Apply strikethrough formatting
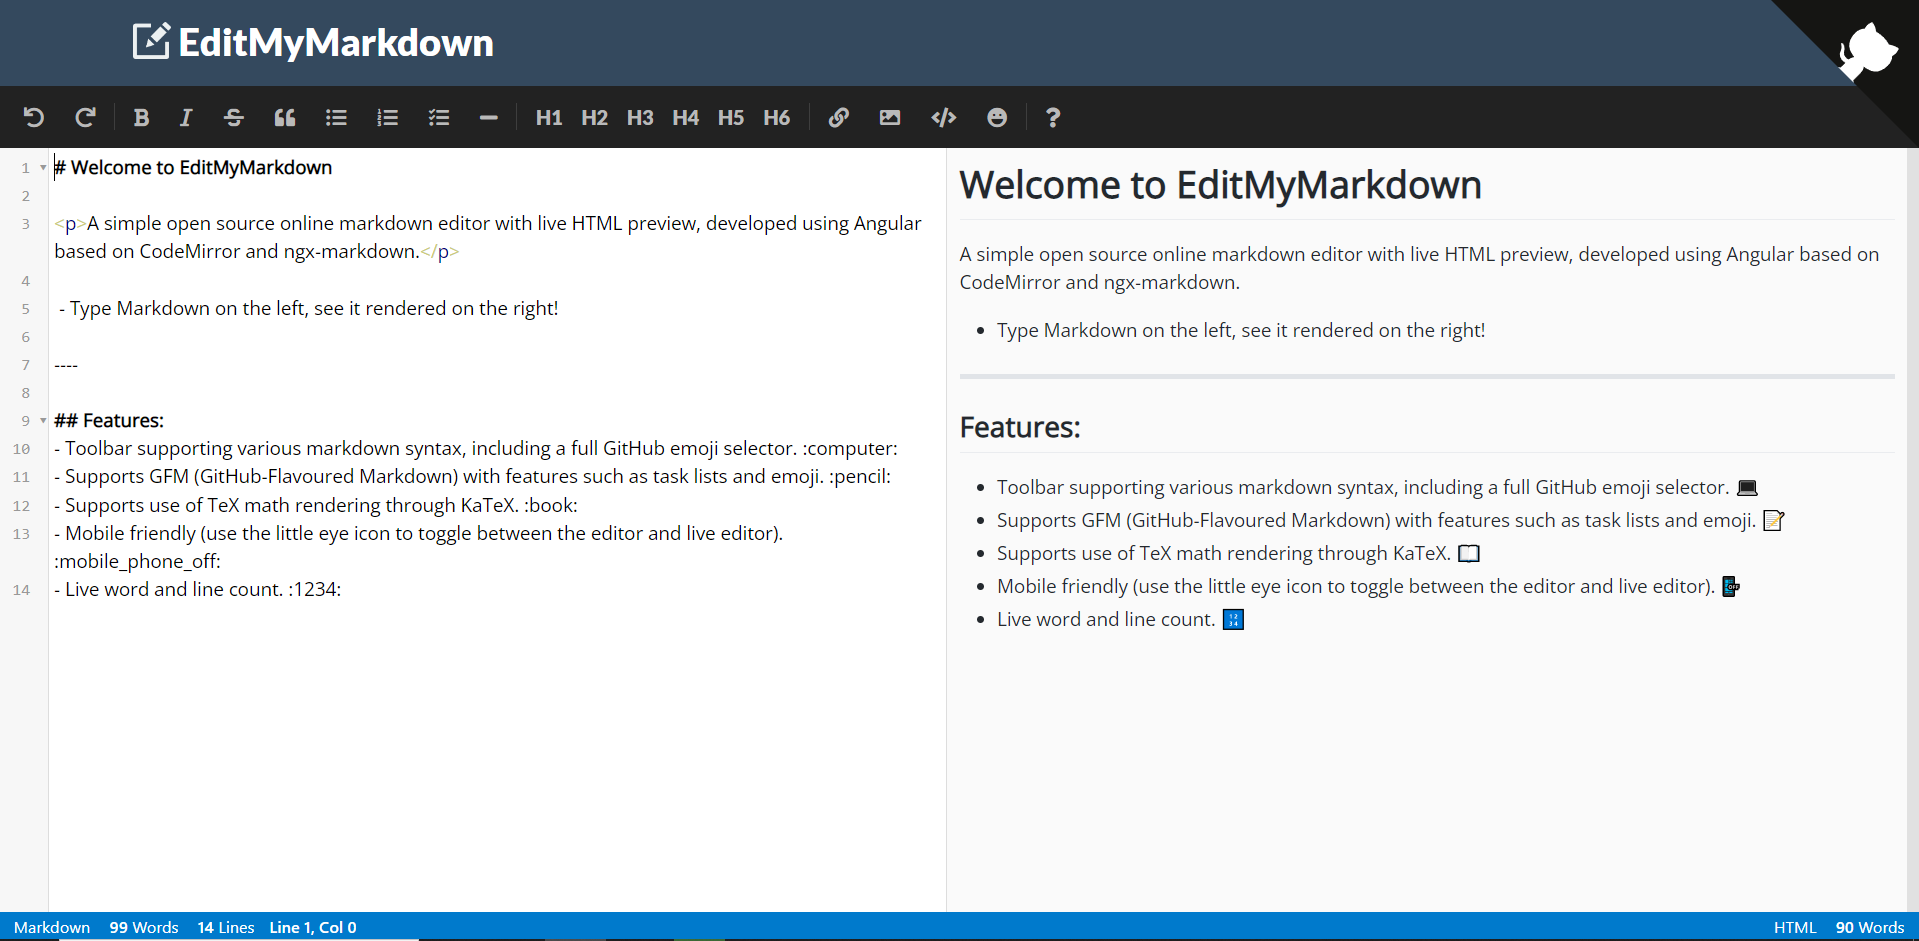 234,118
